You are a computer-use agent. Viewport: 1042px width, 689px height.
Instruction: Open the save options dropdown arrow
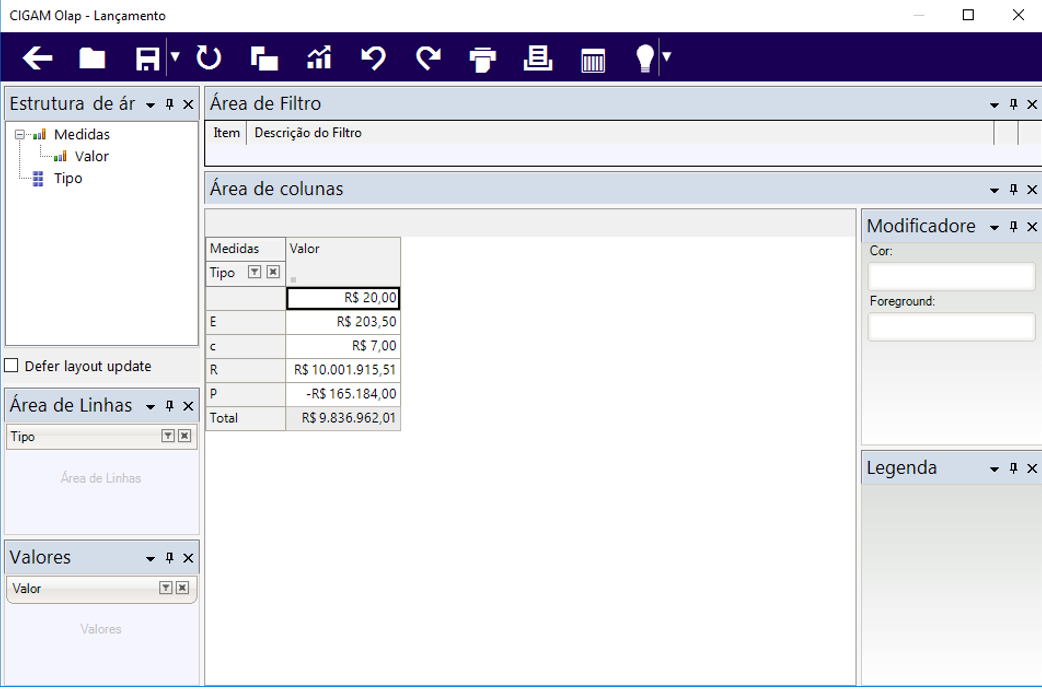175,57
